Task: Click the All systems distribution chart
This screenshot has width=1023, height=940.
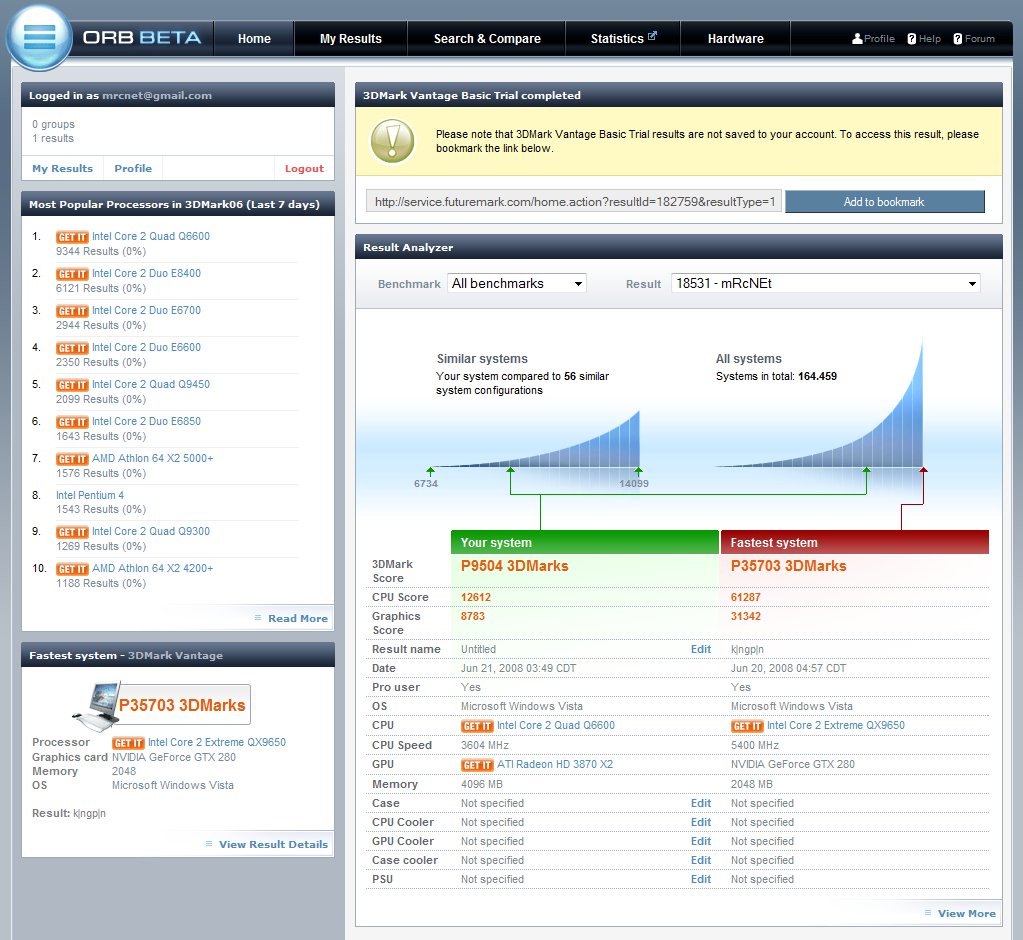Action: click(820, 404)
